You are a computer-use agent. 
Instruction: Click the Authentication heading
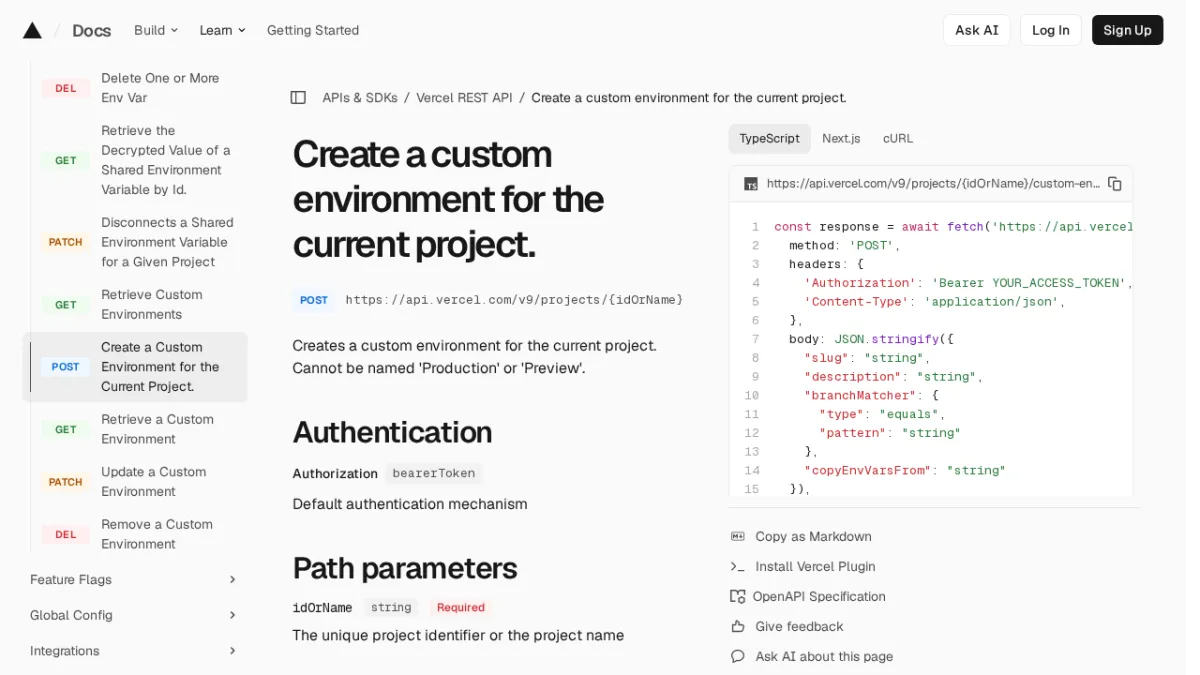point(392,433)
